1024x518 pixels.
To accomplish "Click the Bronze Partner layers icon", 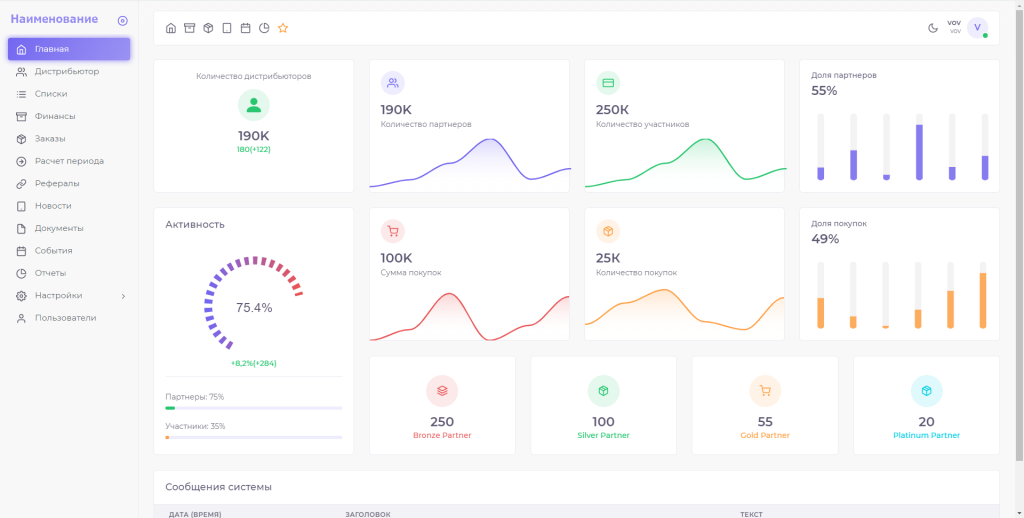I will click(442, 391).
